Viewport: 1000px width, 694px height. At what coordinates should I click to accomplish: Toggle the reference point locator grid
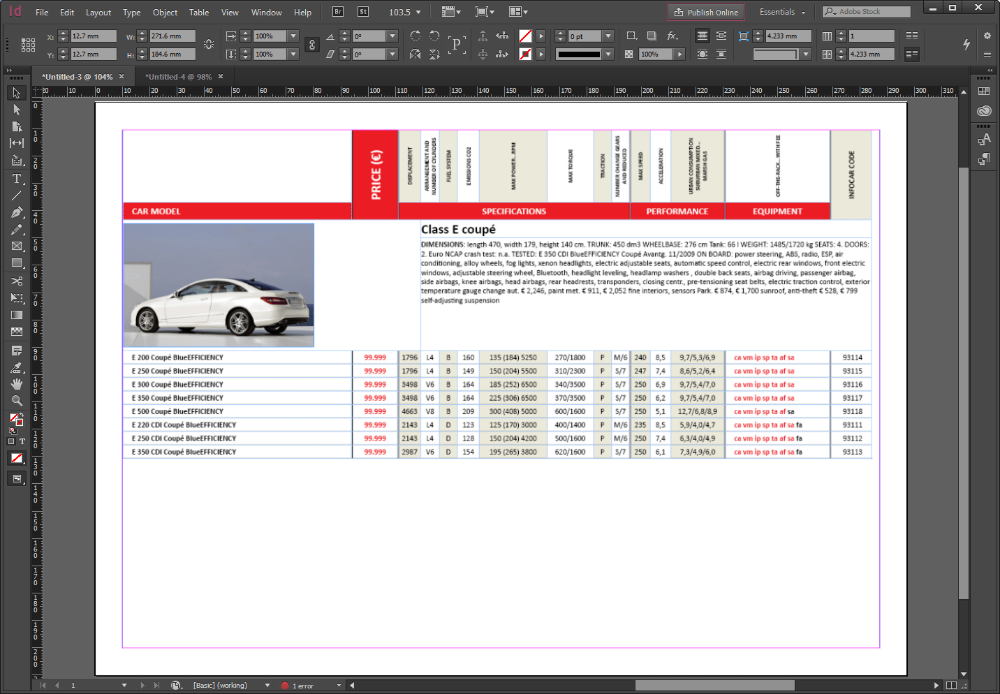pyautogui.click(x=27, y=45)
